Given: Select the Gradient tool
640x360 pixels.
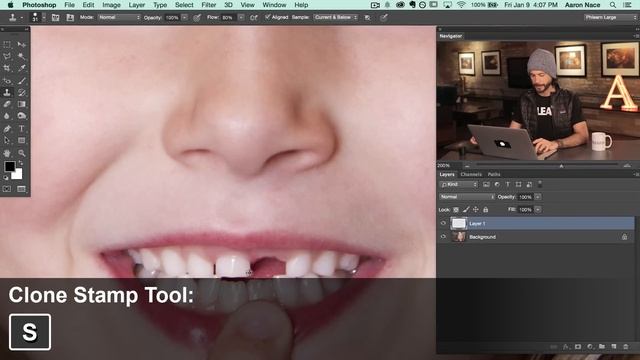Looking at the screenshot, I should tap(22, 104).
